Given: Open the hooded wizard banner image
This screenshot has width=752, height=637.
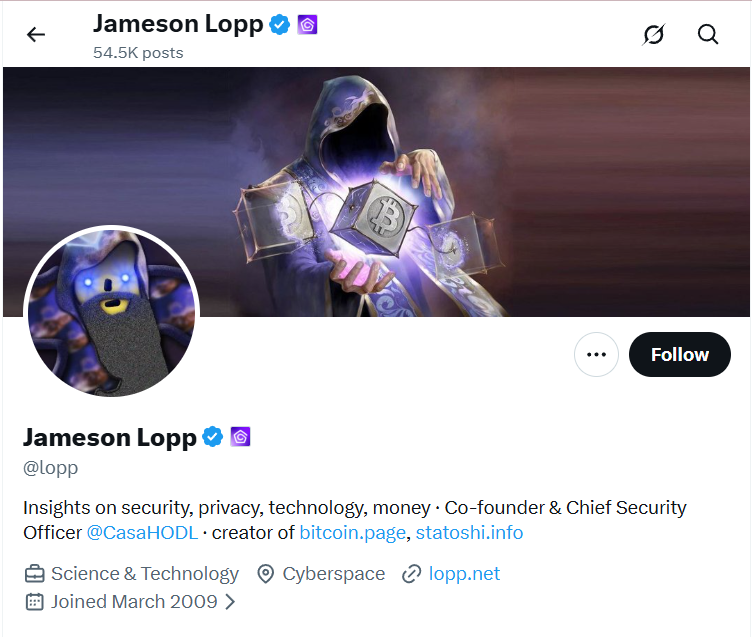Looking at the screenshot, I should point(376,192).
